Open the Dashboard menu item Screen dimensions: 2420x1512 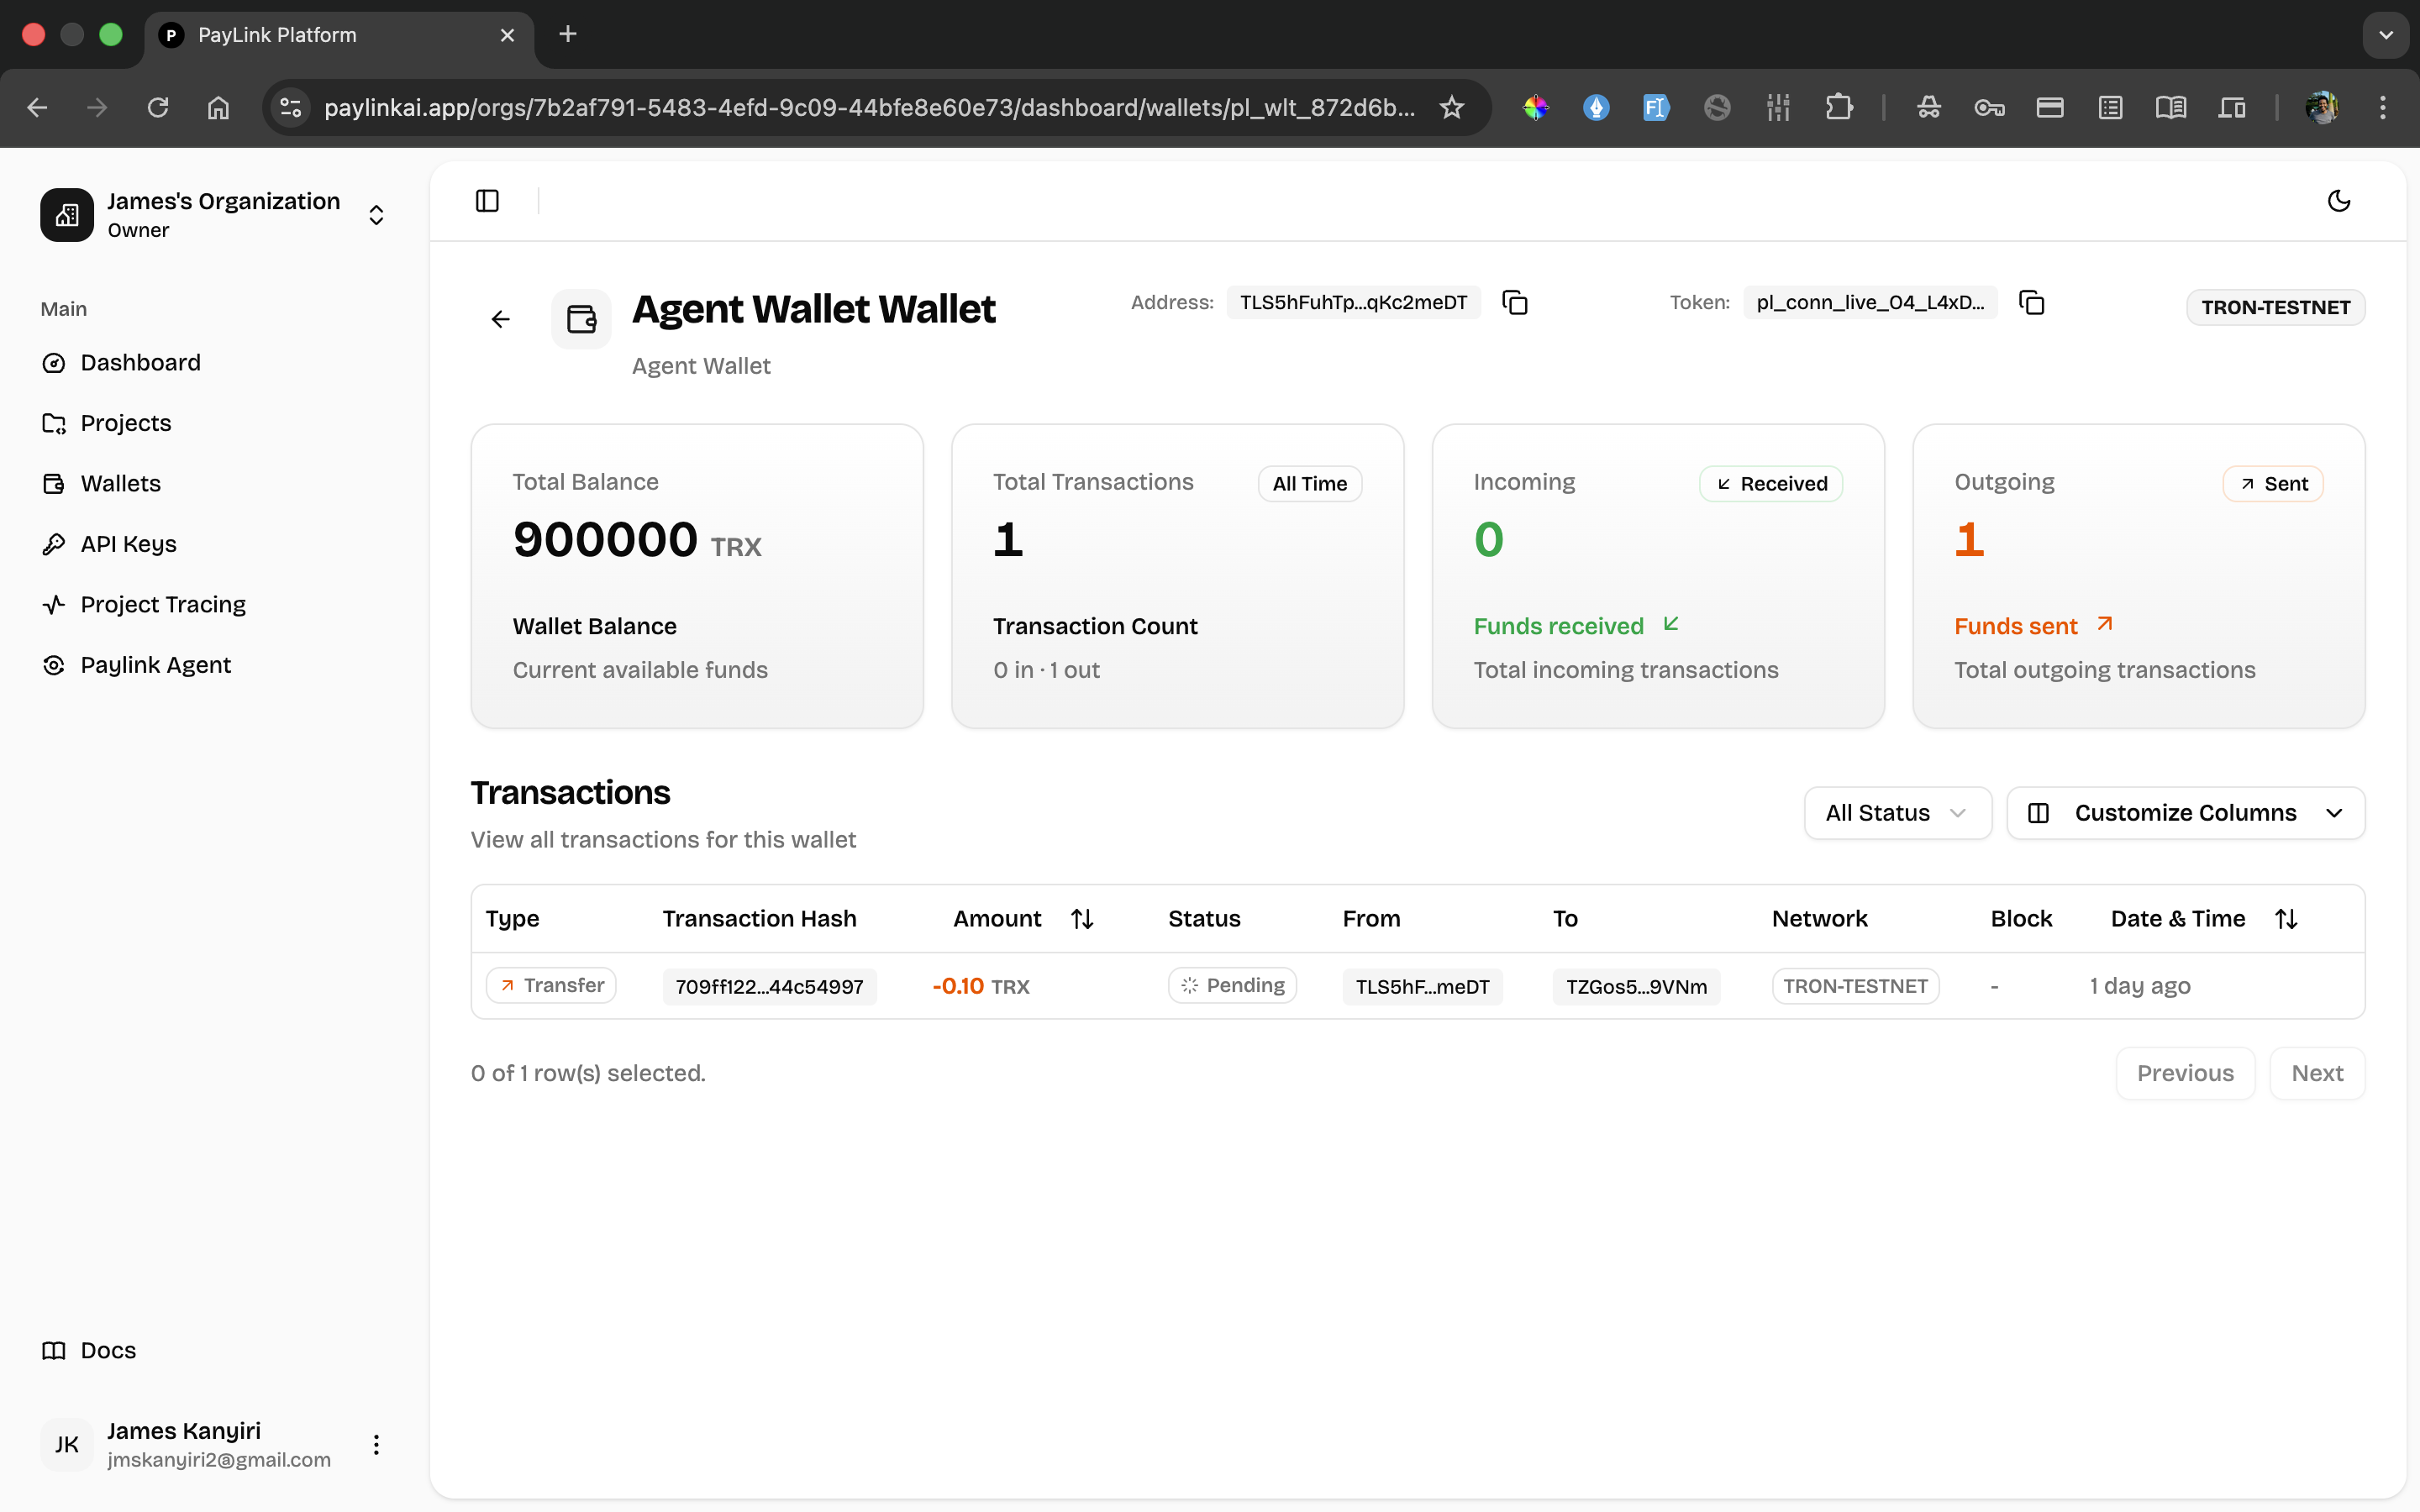tap(140, 362)
